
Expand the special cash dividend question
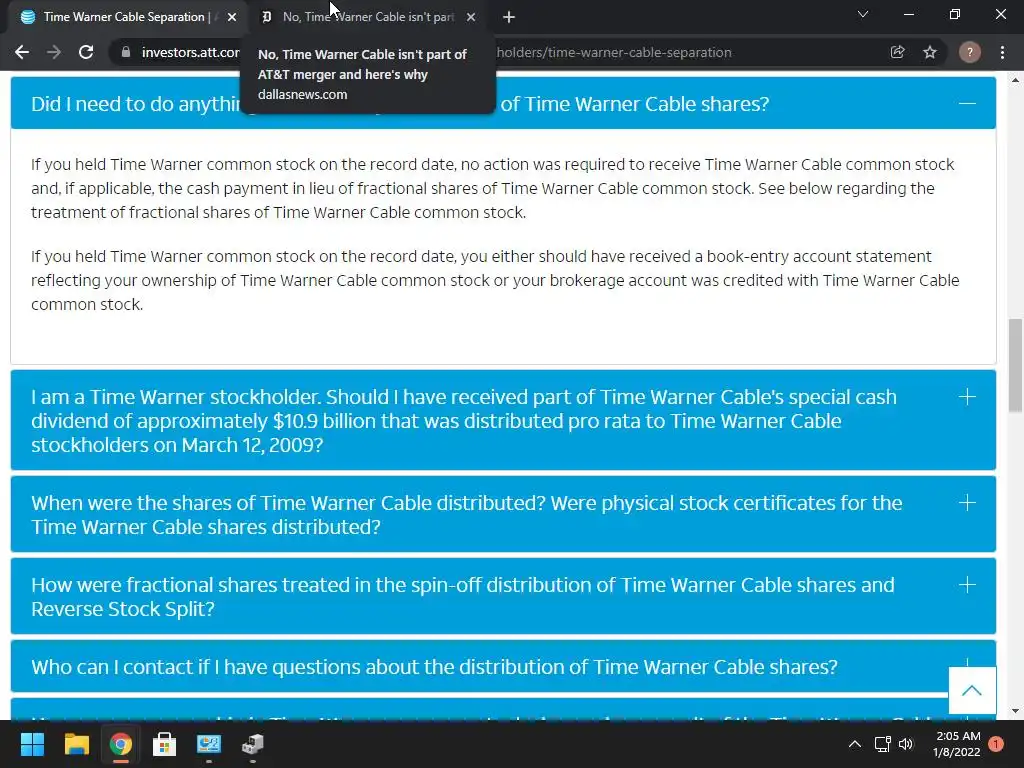pyautogui.click(x=503, y=421)
